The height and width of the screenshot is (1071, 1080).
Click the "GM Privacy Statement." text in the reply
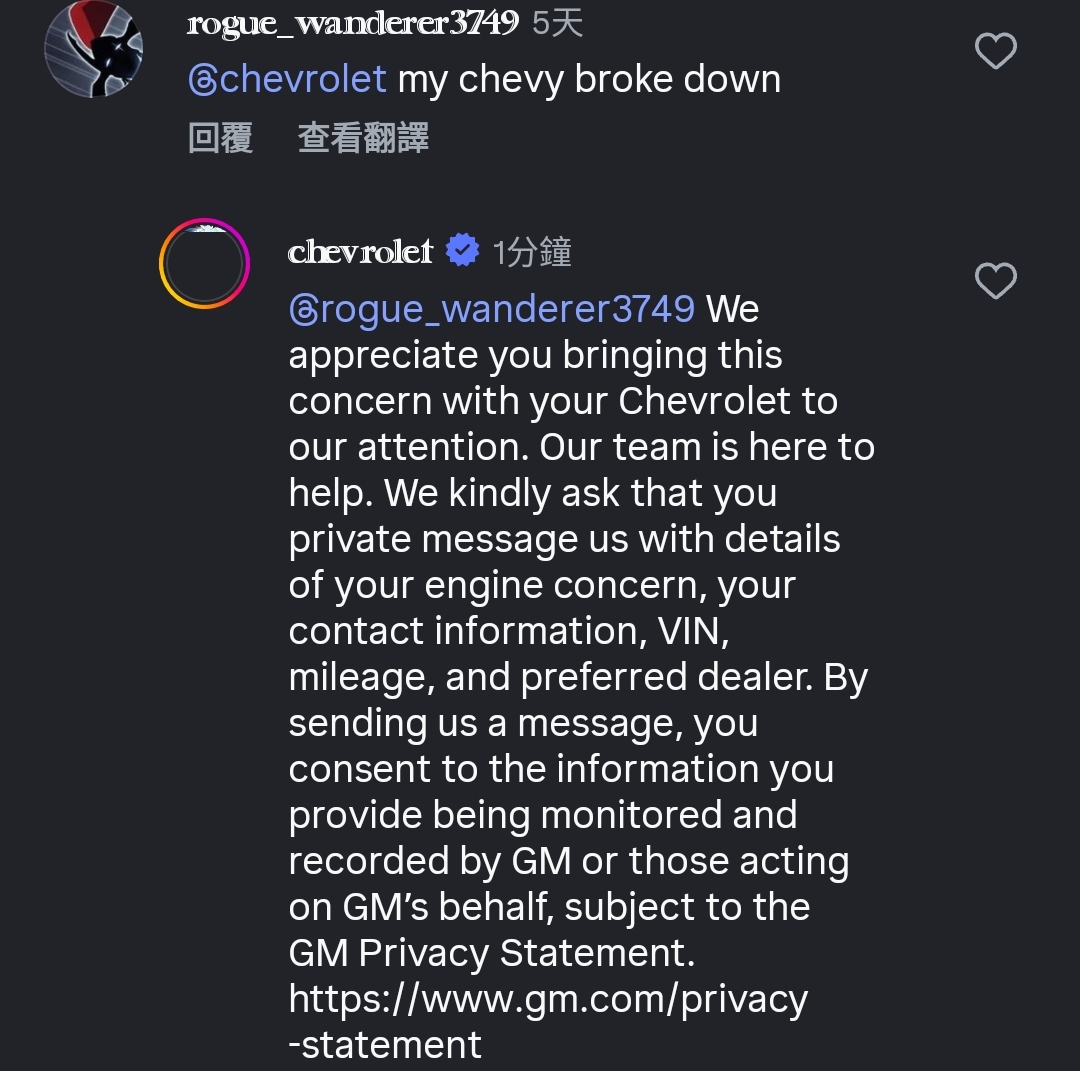pyautogui.click(x=491, y=953)
